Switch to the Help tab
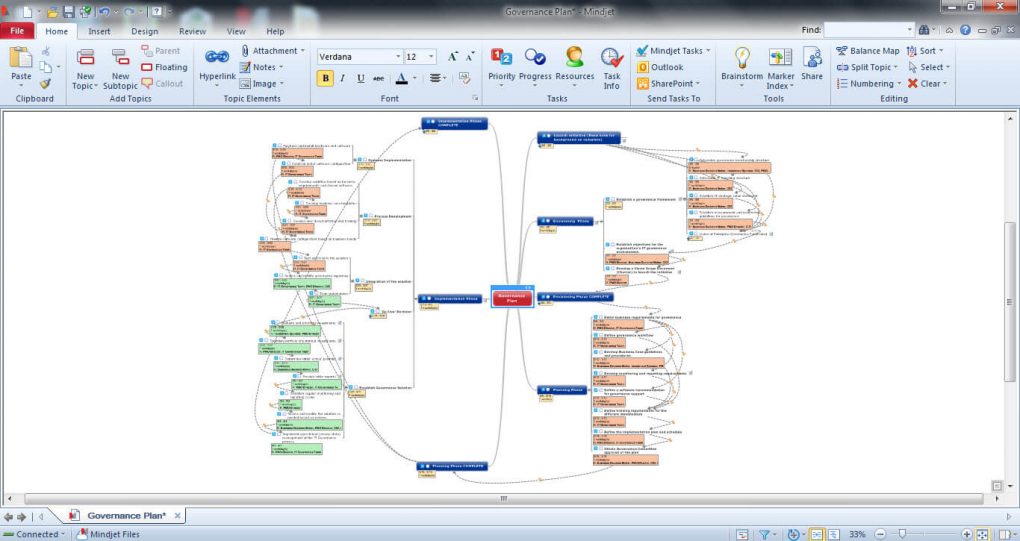The image size is (1020, 541). (x=275, y=31)
